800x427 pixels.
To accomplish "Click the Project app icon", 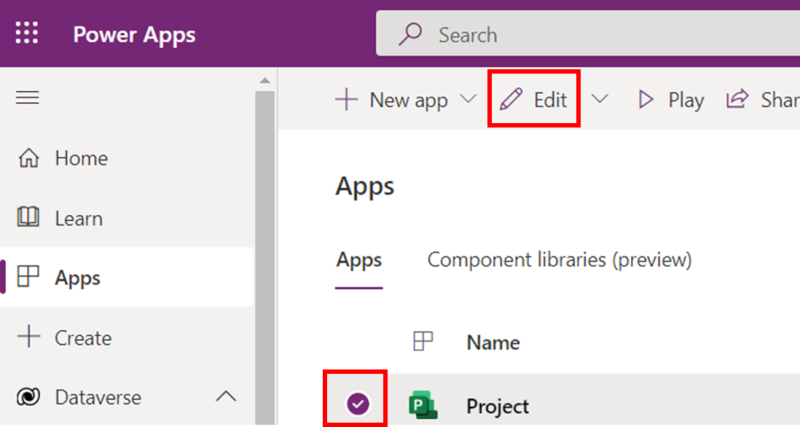I will point(423,406).
